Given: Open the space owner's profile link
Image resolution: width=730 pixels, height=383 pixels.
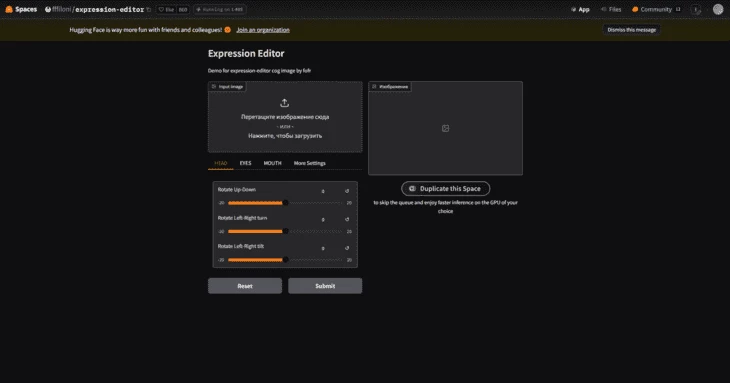Looking at the screenshot, I should coord(61,9).
